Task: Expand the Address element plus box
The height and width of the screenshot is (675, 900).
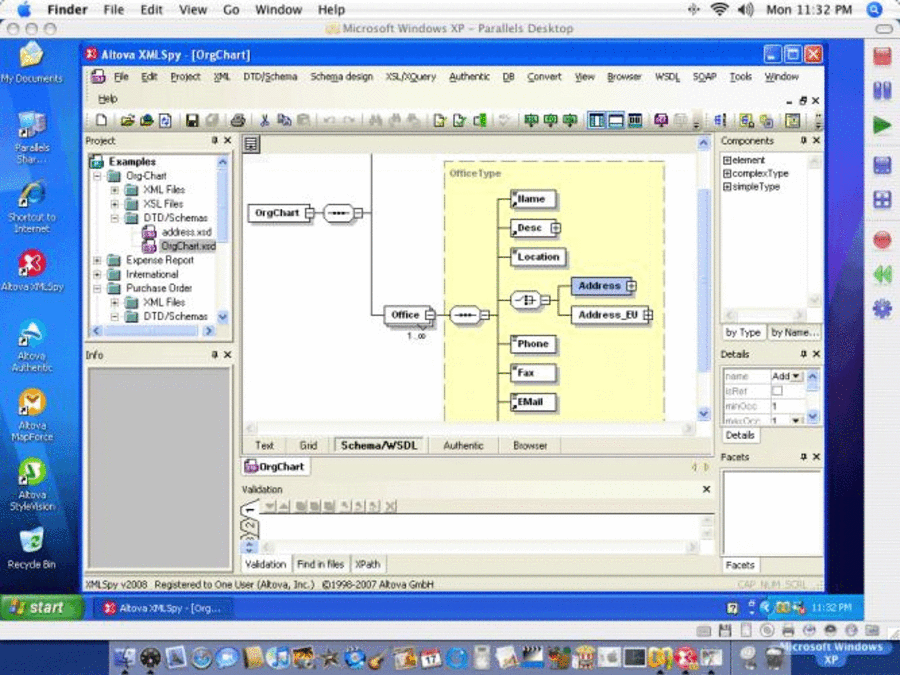Action: pos(631,285)
